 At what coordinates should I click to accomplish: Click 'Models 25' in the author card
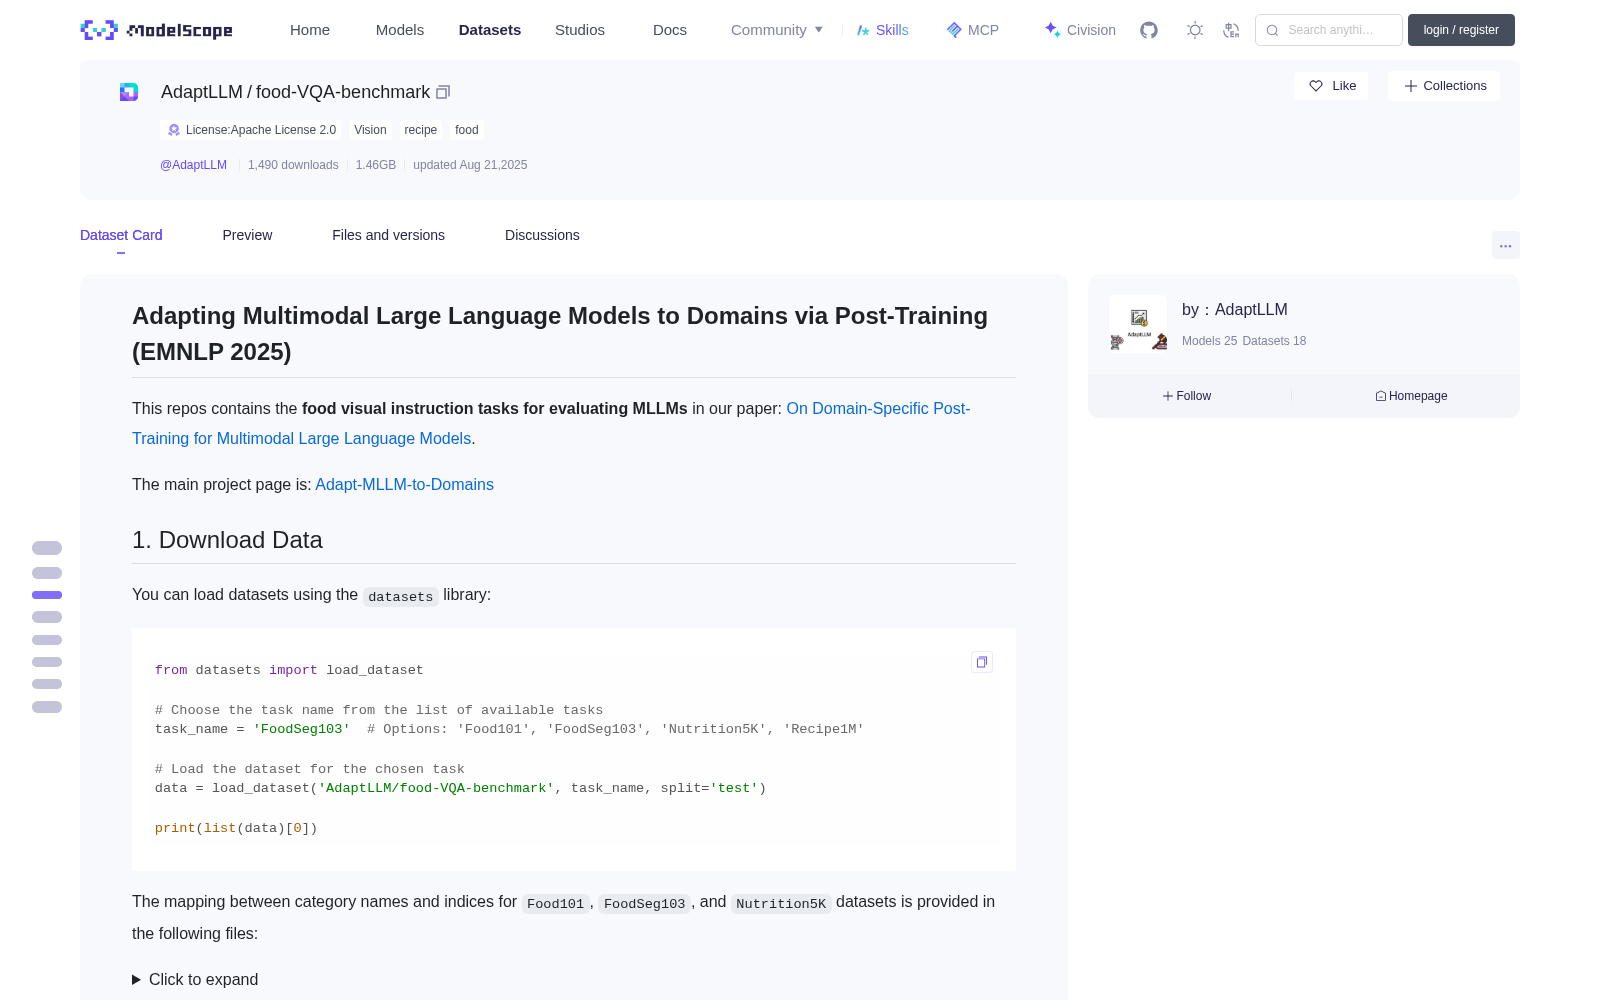point(1209,341)
